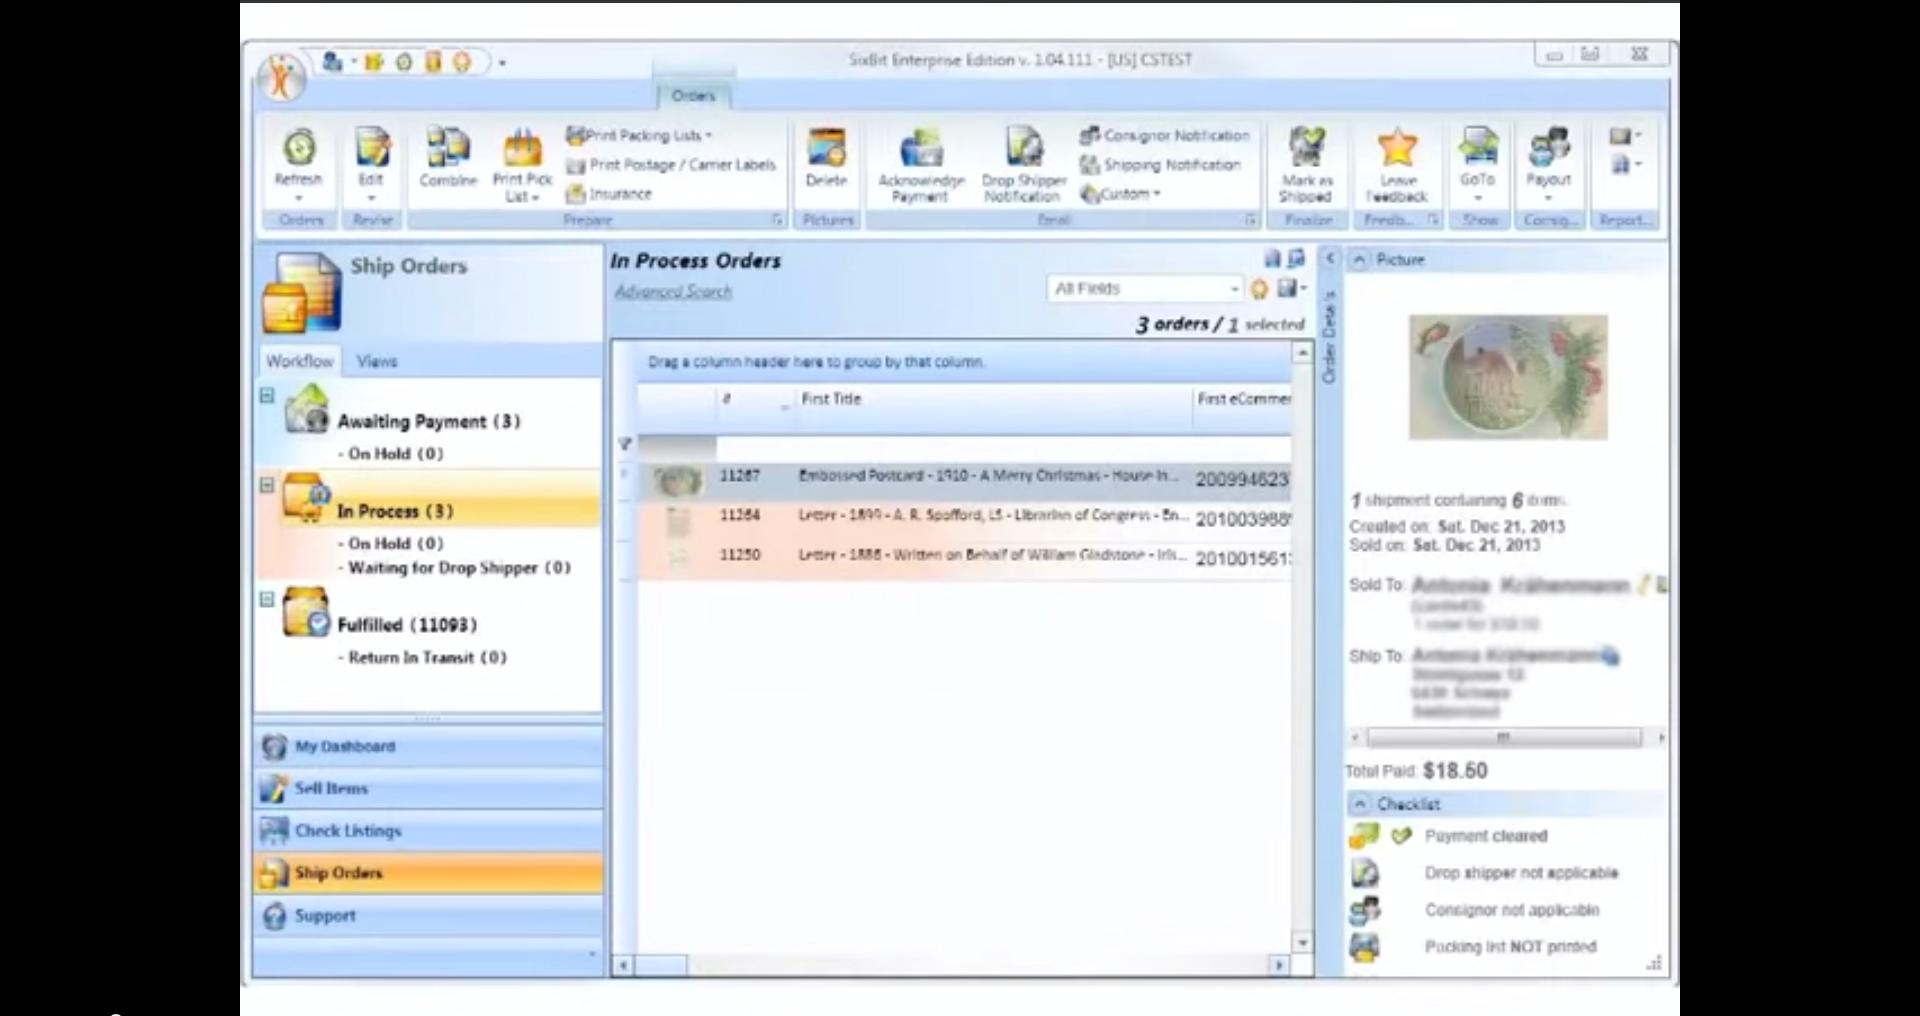This screenshot has width=1920, height=1016.
Task: Open the Advanced Search link
Action: click(x=673, y=291)
